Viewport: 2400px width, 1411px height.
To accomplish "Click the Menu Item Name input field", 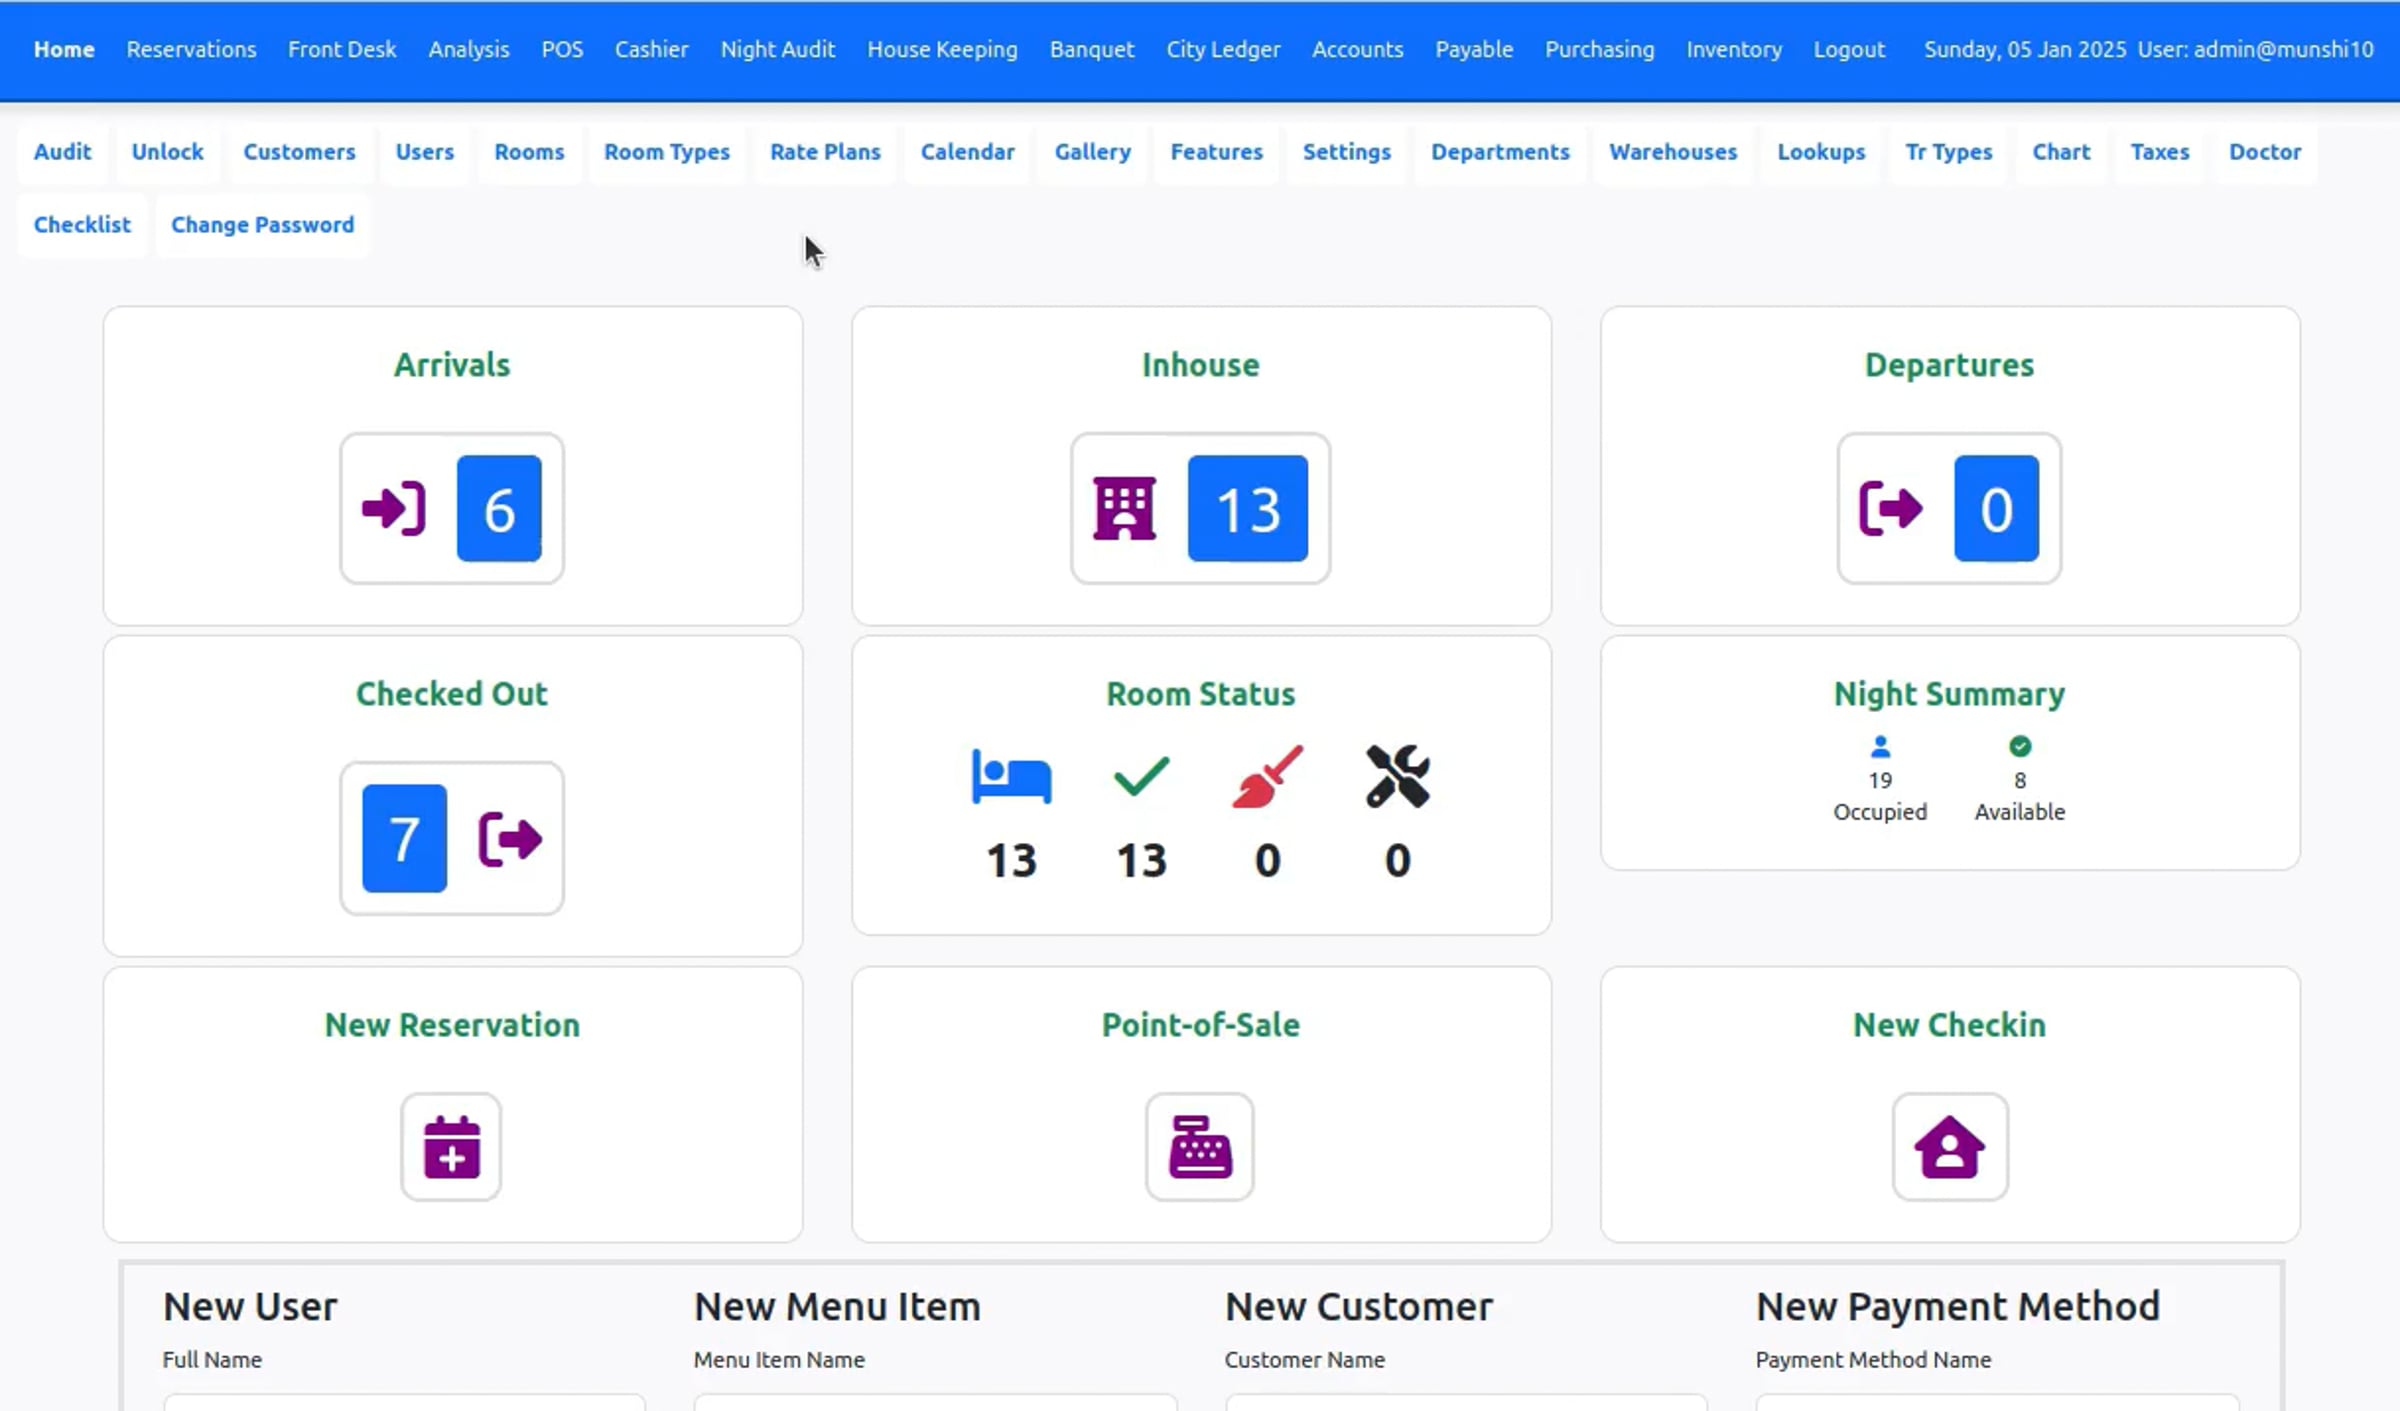I will [935, 1402].
